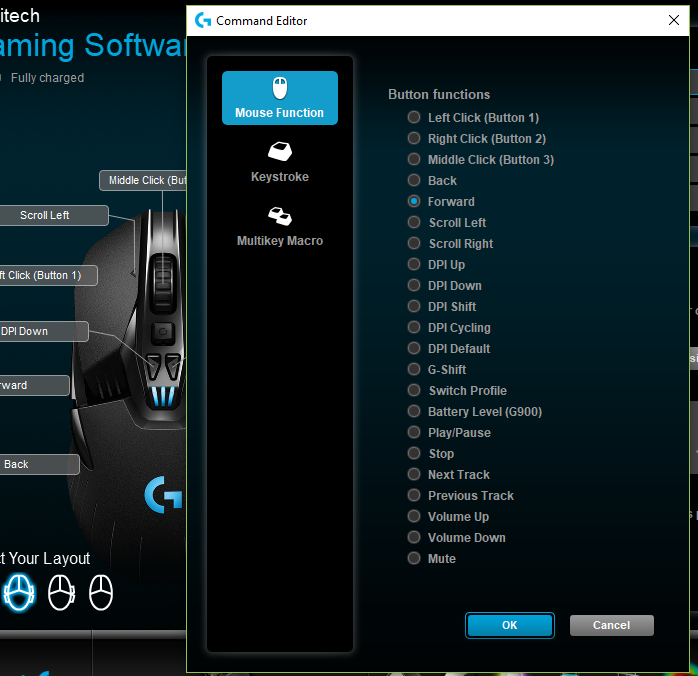This screenshot has width=698, height=676.
Task: Select Next Track radio button
Action: coord(414,474)
